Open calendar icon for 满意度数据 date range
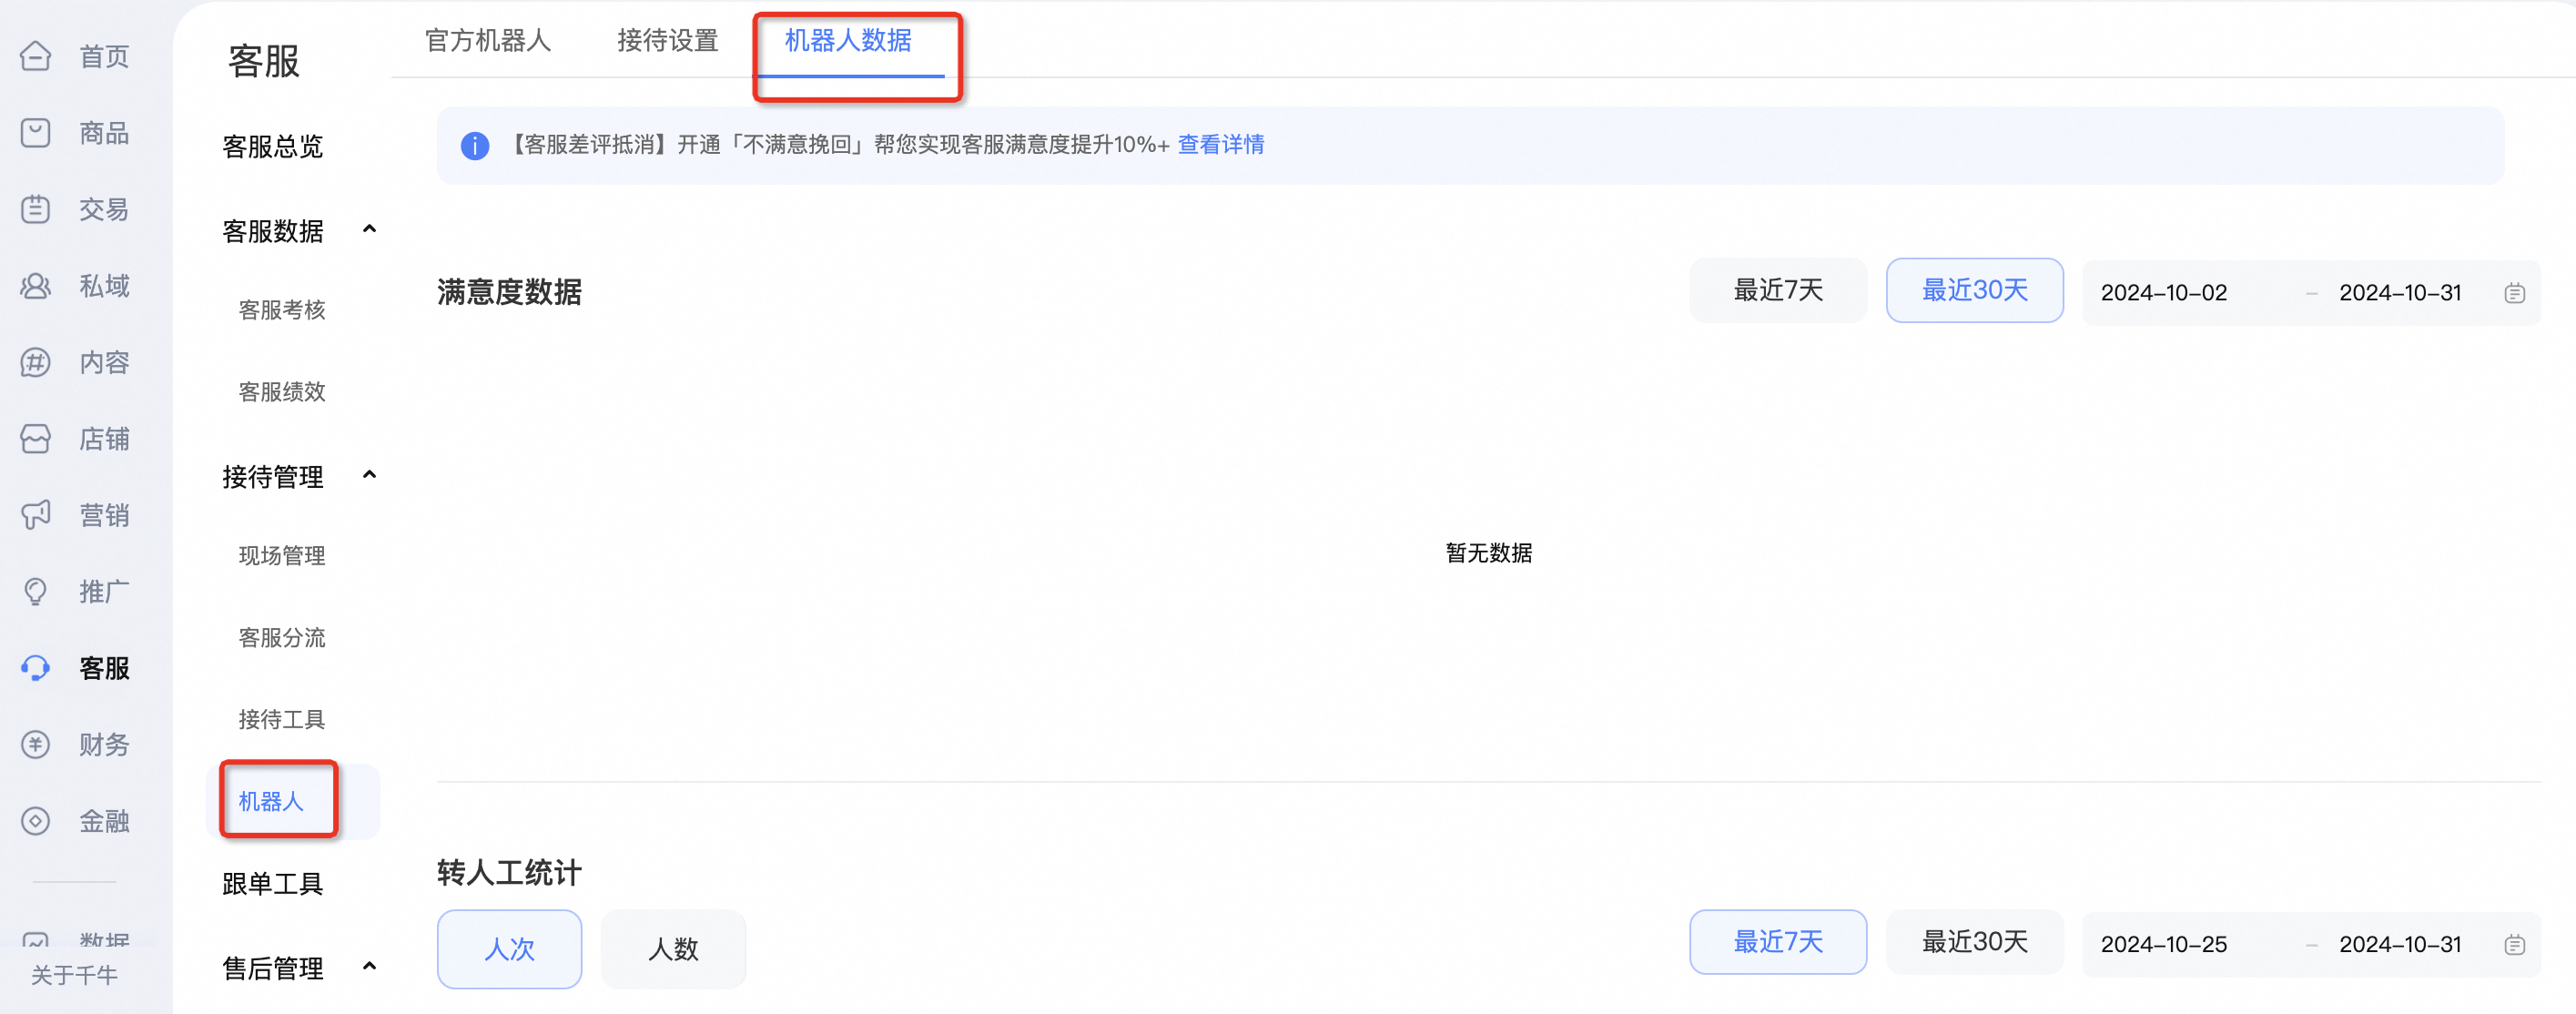 click(2515, 293)
